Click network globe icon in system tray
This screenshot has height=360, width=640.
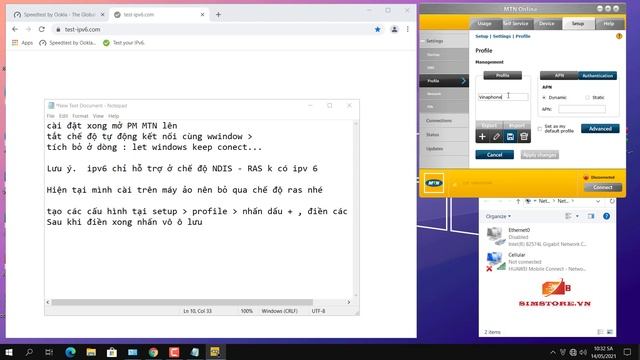(x=573, y=352)
